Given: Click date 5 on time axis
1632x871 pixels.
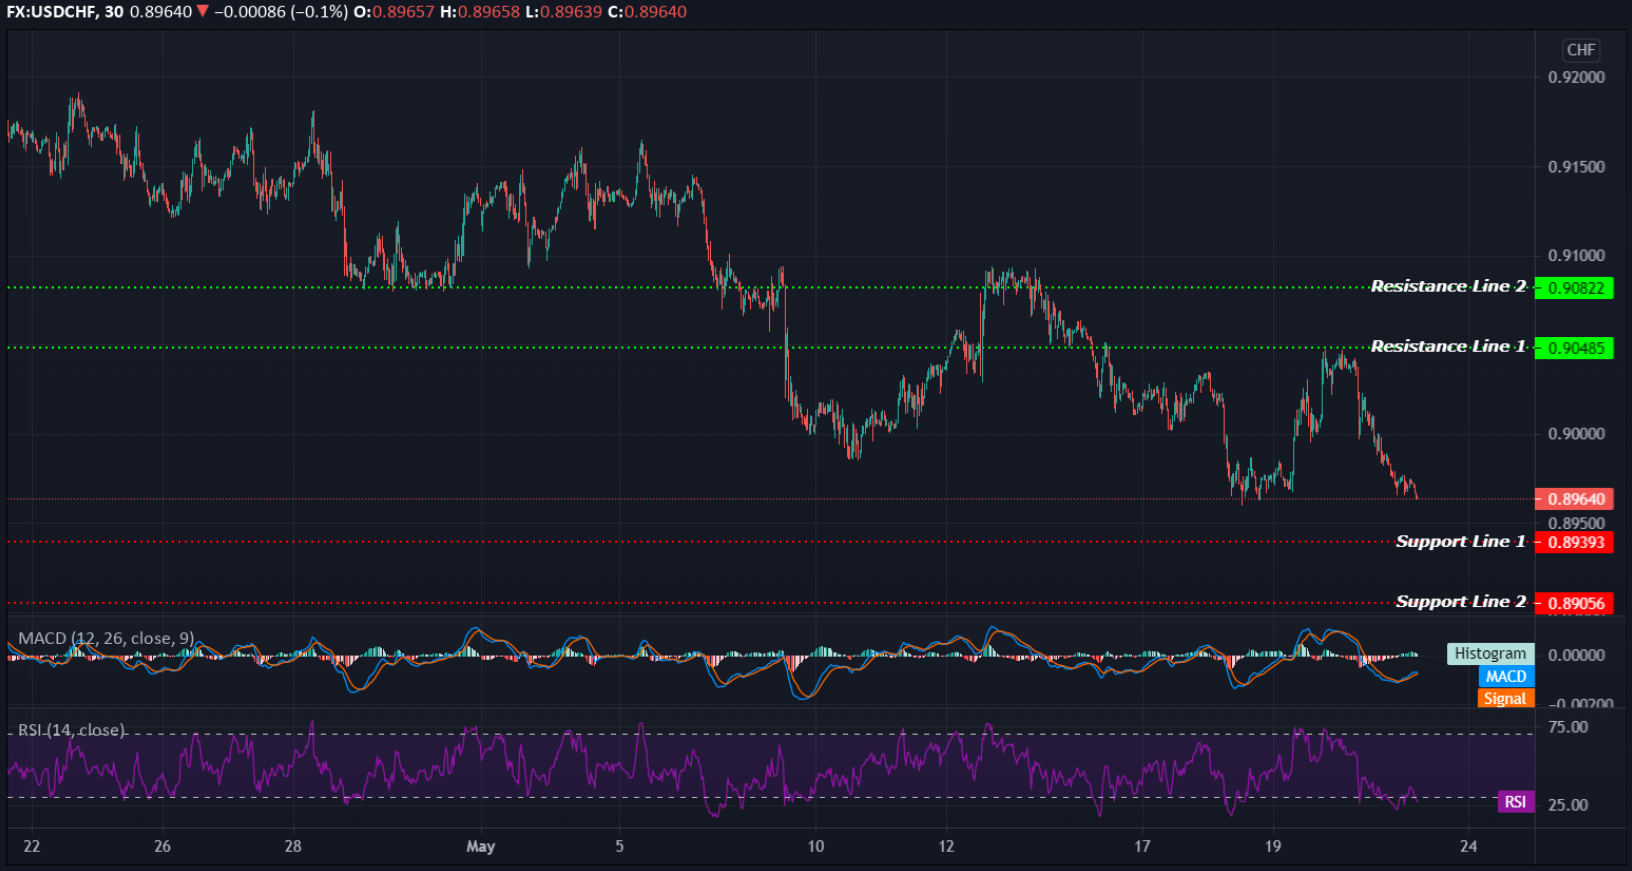Looking at the screenshot, I should pos(619,846).
